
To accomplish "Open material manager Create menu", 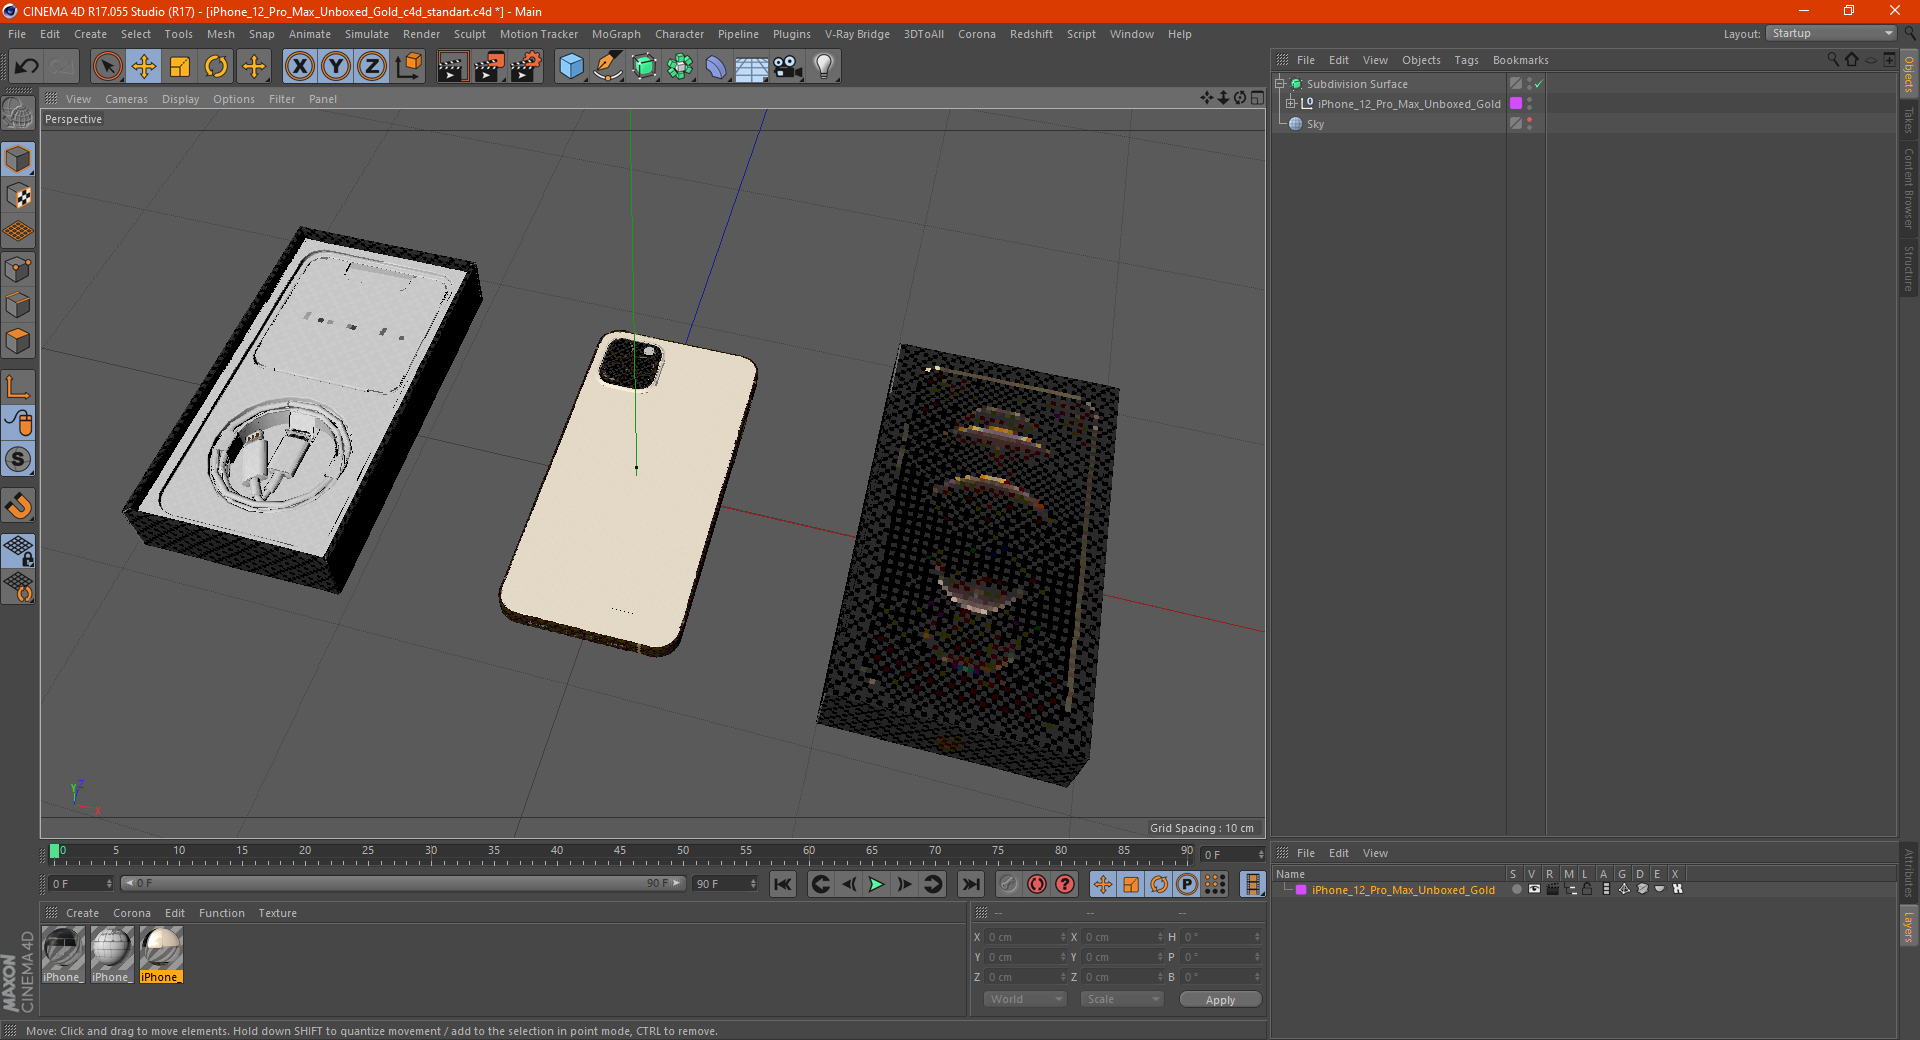I will coord(82,913).
